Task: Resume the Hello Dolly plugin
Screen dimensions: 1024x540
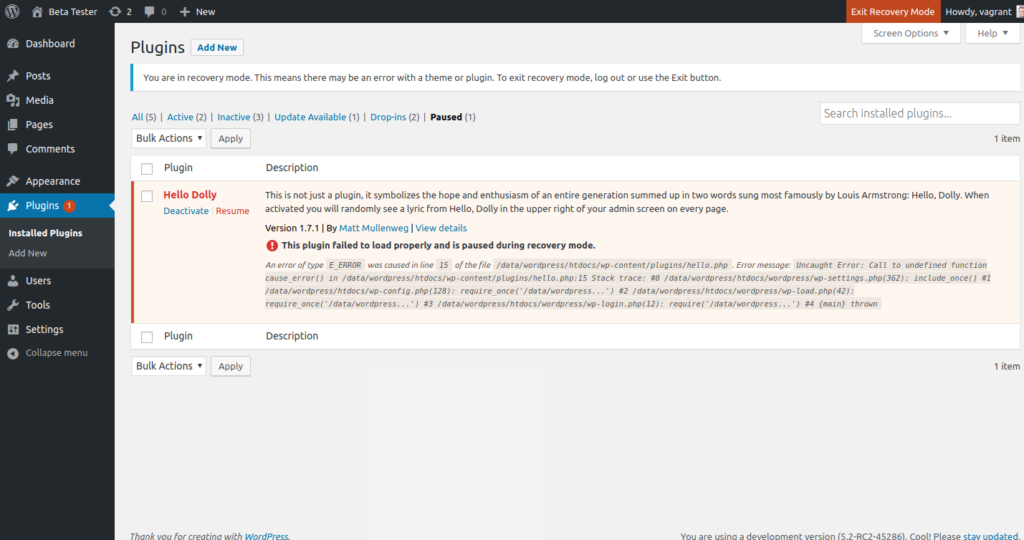Action: click(232, 211)
